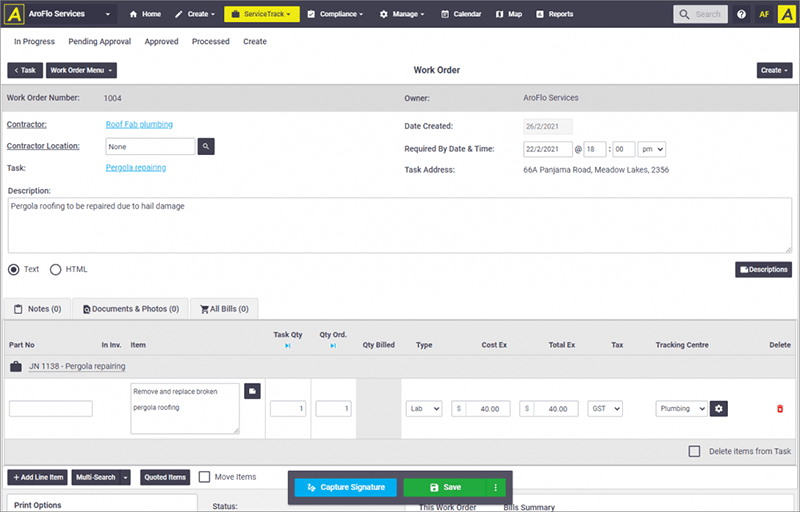The width and height of the screenshot is (800, 512).
Task: Open the Roof Fab plumbing contractor link
Action: point(139,124)
